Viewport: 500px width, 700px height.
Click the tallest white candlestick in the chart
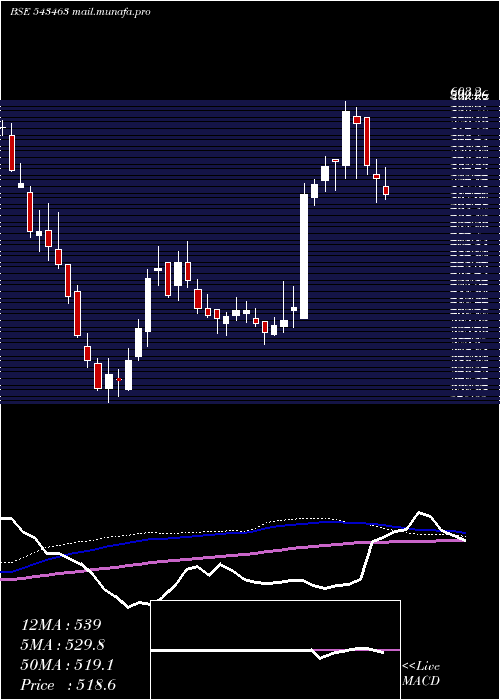point(304,256)
